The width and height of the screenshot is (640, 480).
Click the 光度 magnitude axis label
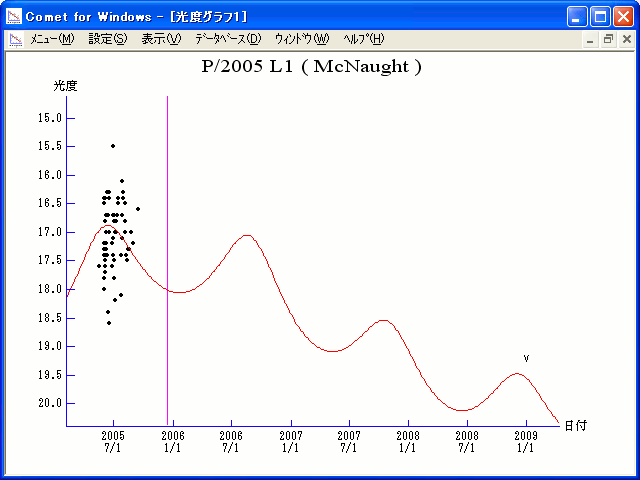point(65,86)
